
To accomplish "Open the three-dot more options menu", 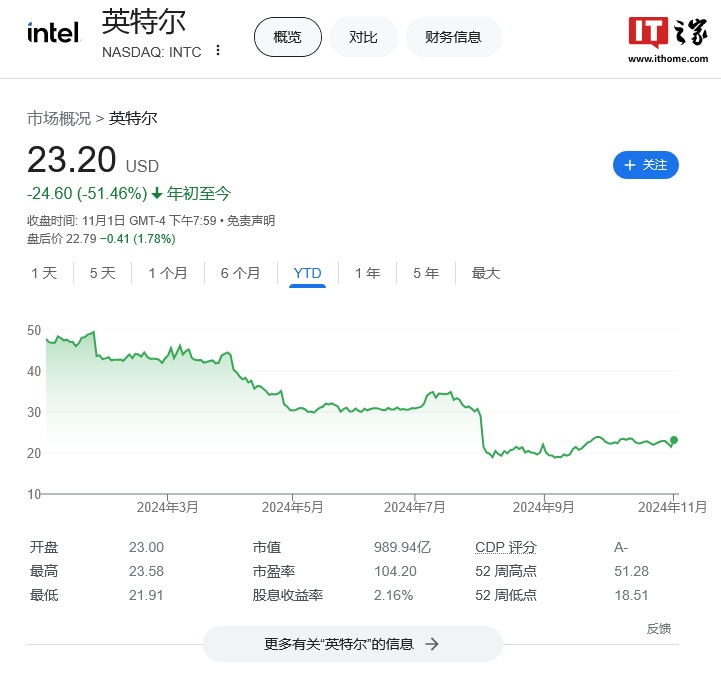I will pos(218,51).
